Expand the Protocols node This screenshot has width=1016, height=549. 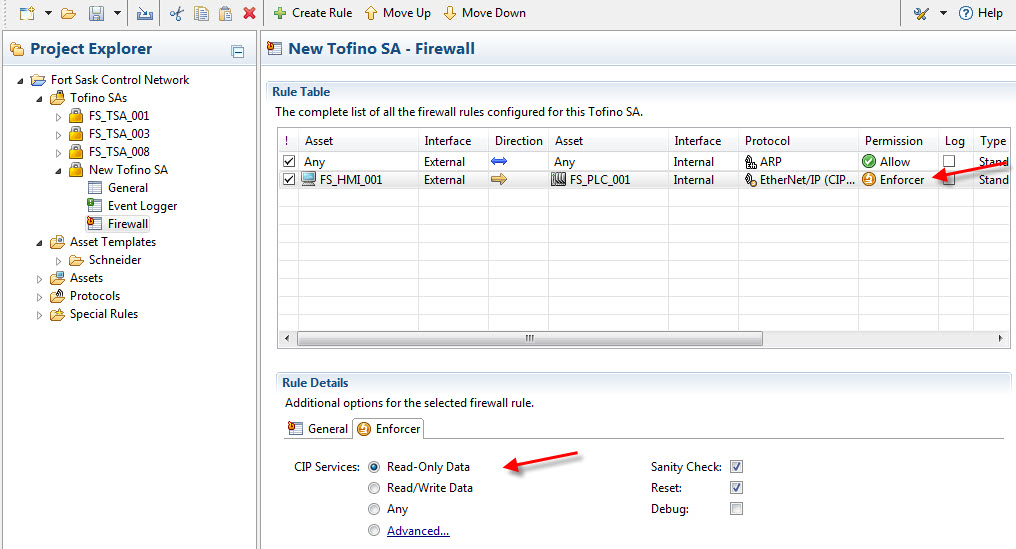tap(39, 297)
